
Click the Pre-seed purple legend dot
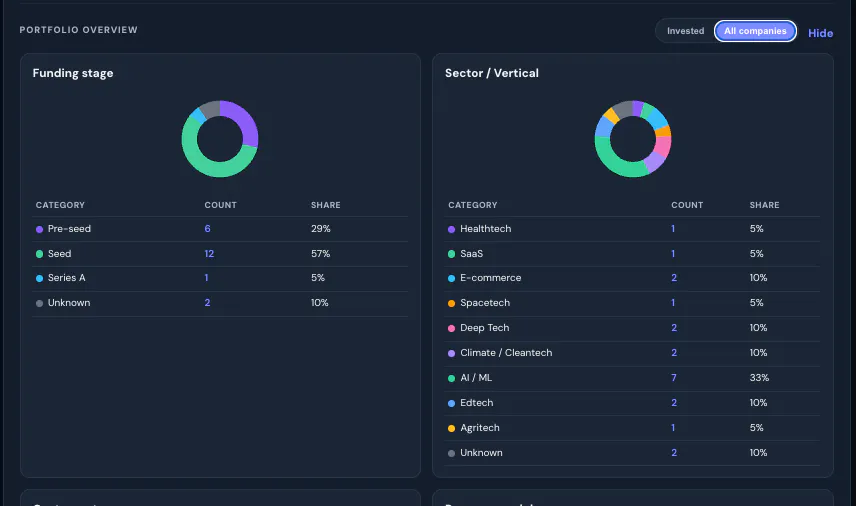pyautogui.click(x=39, y=229)
